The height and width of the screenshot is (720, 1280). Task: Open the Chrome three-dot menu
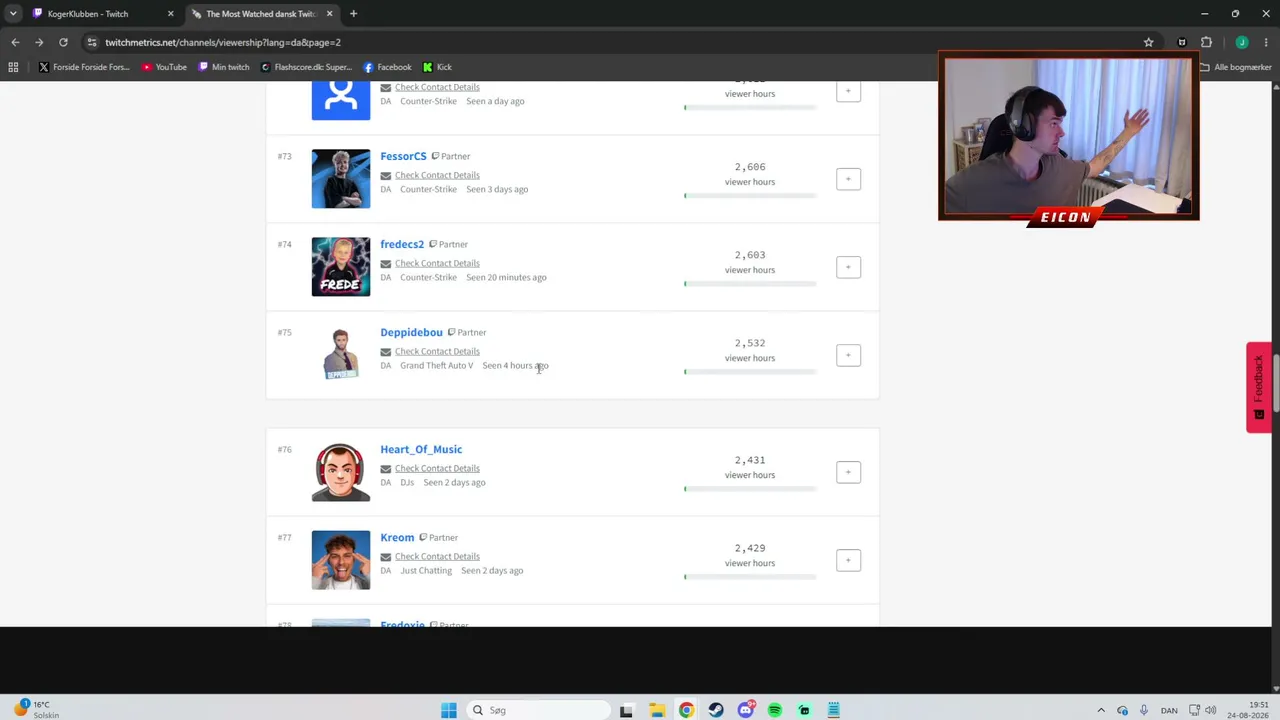(1266, 42)
